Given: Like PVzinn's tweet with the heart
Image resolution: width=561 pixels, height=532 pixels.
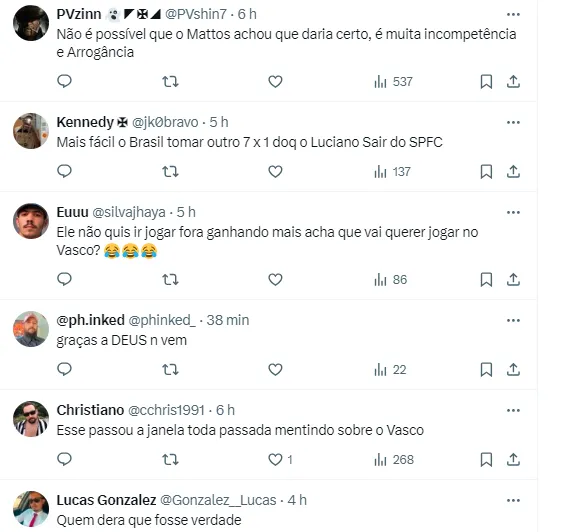Looking at the screenshot, I should point(275,82).
